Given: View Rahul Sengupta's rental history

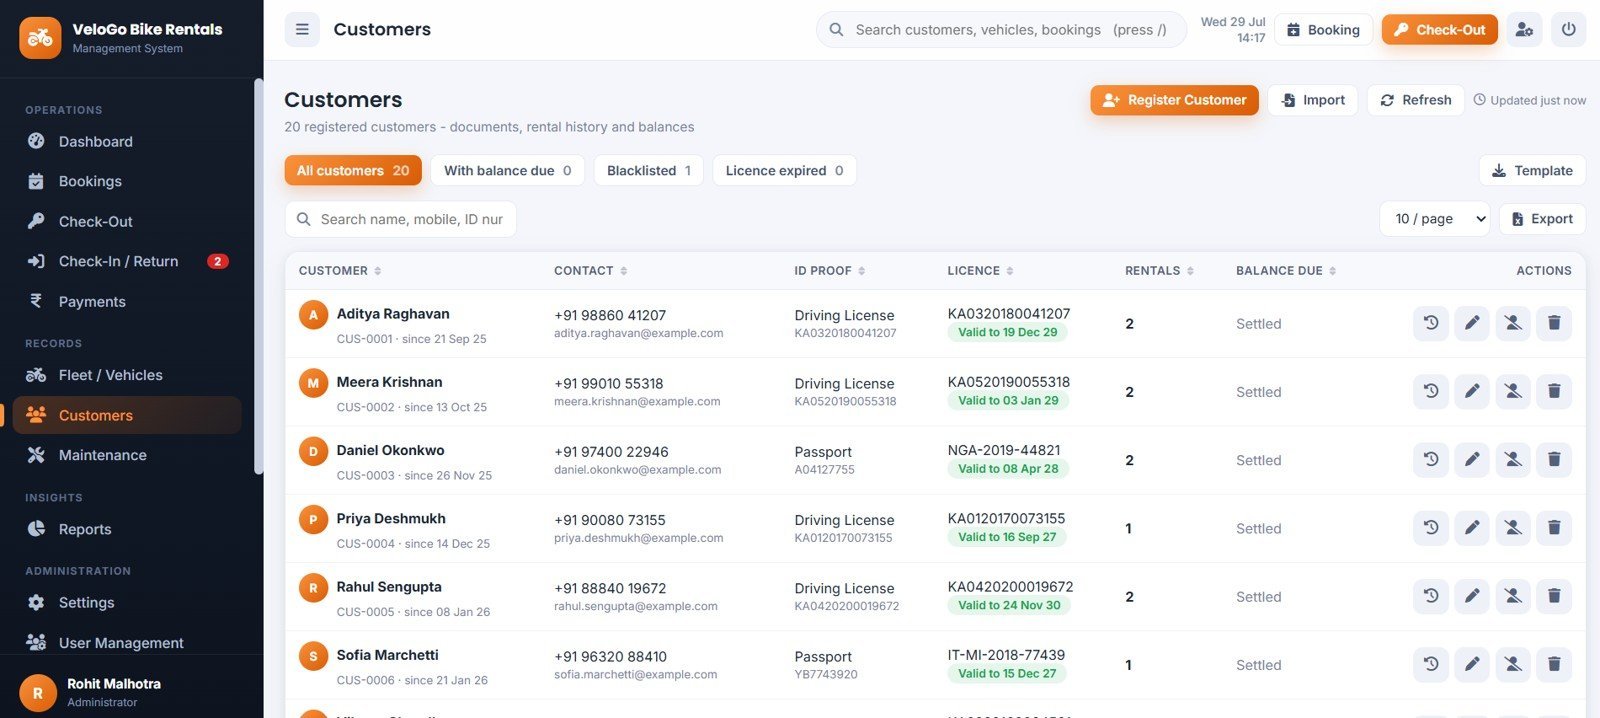Looking at the screenshot, I should click(x=1431, y=596).
